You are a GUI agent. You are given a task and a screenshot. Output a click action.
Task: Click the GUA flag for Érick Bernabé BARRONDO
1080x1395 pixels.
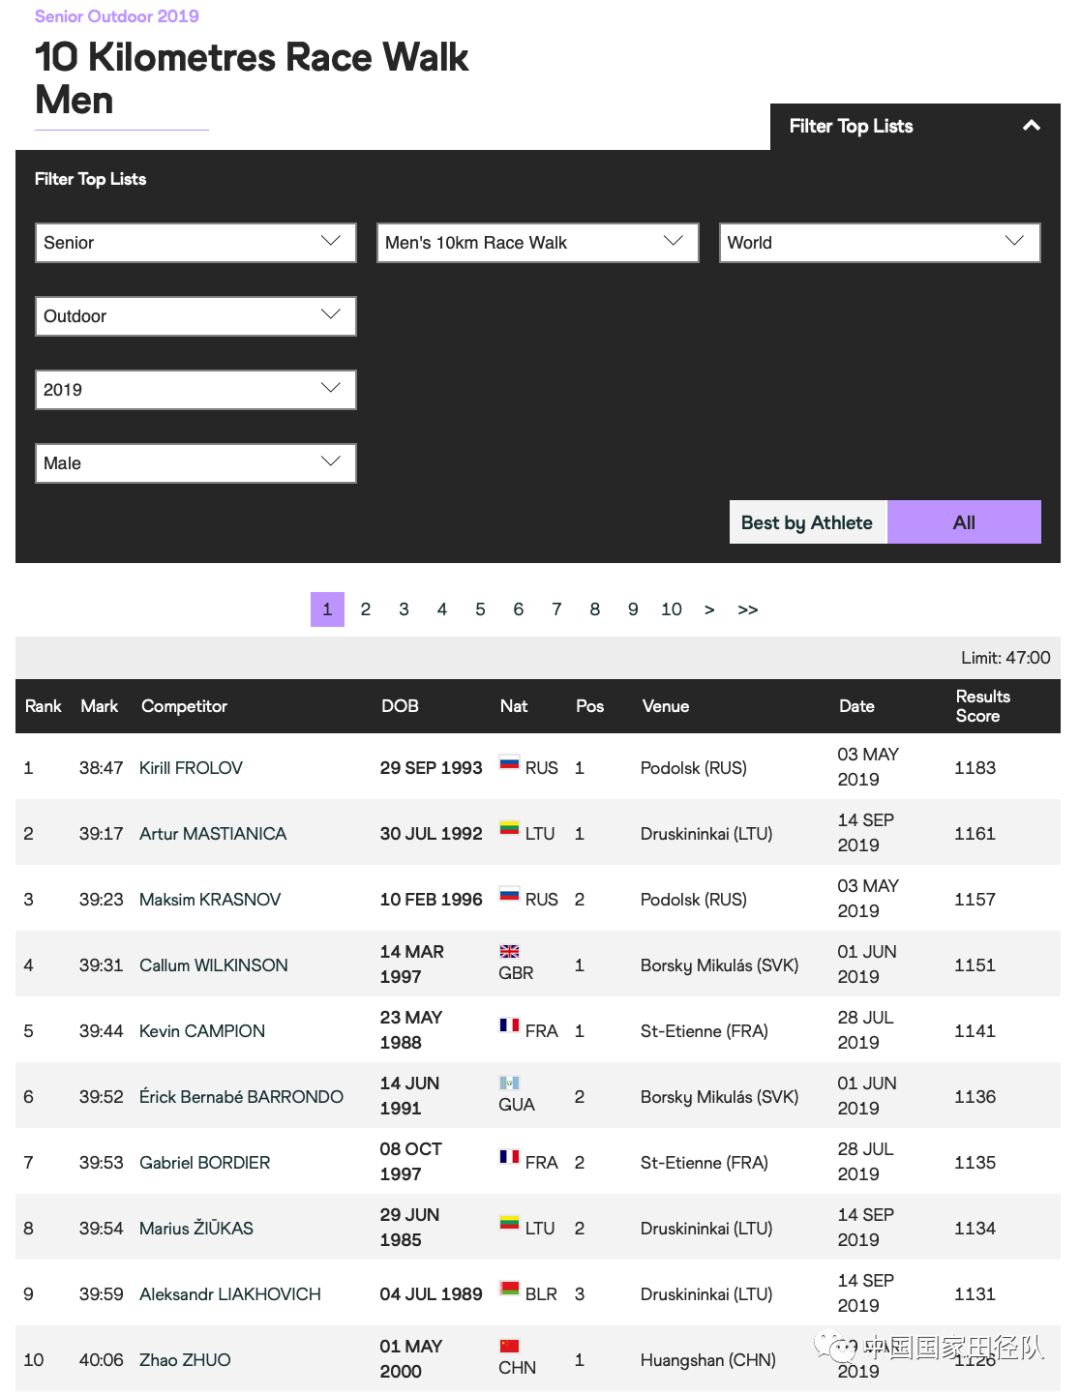coord(509,1083)
